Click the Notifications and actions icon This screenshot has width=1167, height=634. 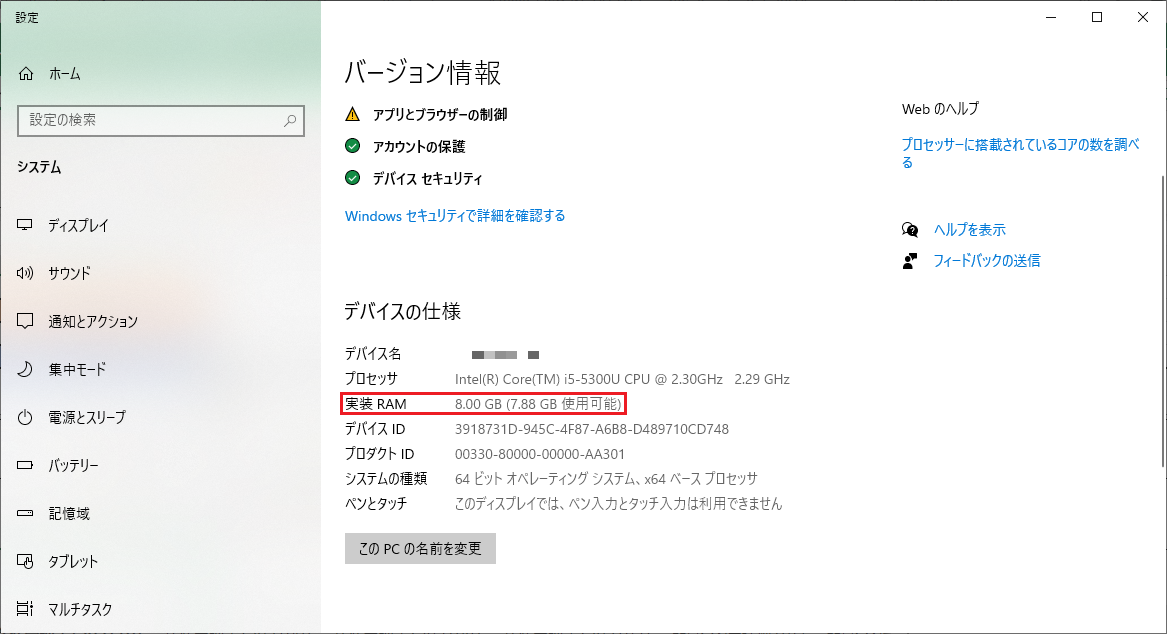pos(26,322)
